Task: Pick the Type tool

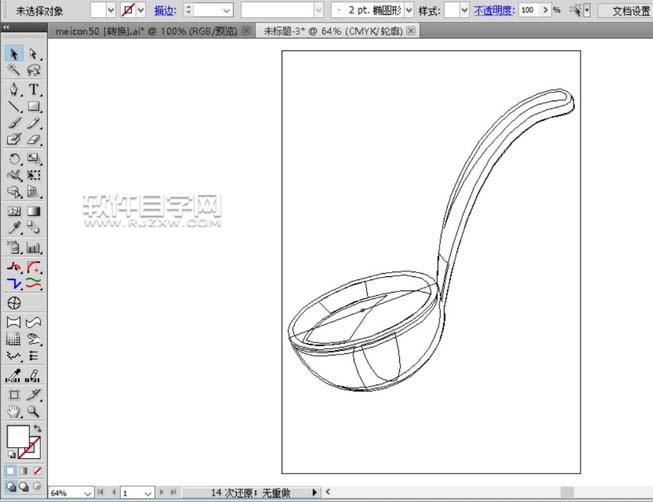Action: click(34, 89)
